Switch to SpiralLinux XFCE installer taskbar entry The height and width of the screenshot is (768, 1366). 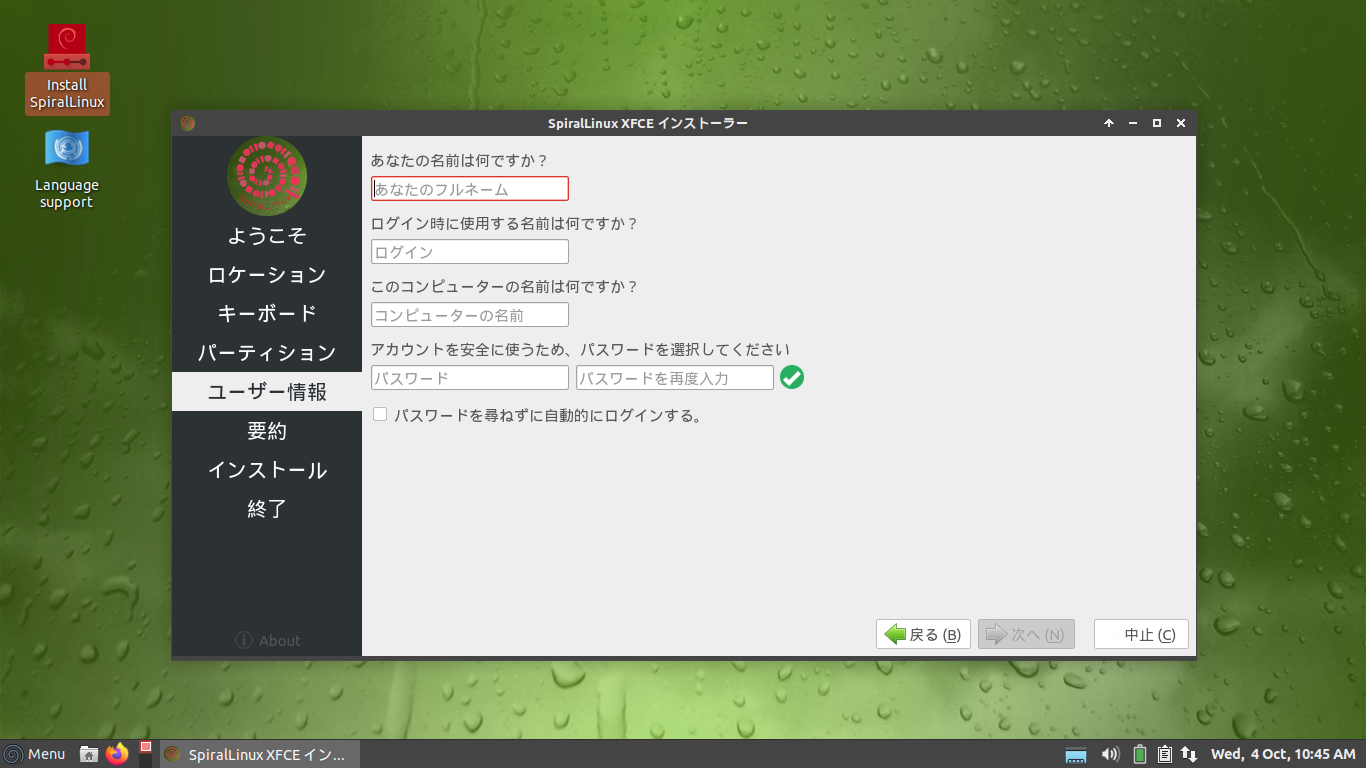(x=258, y=754)
